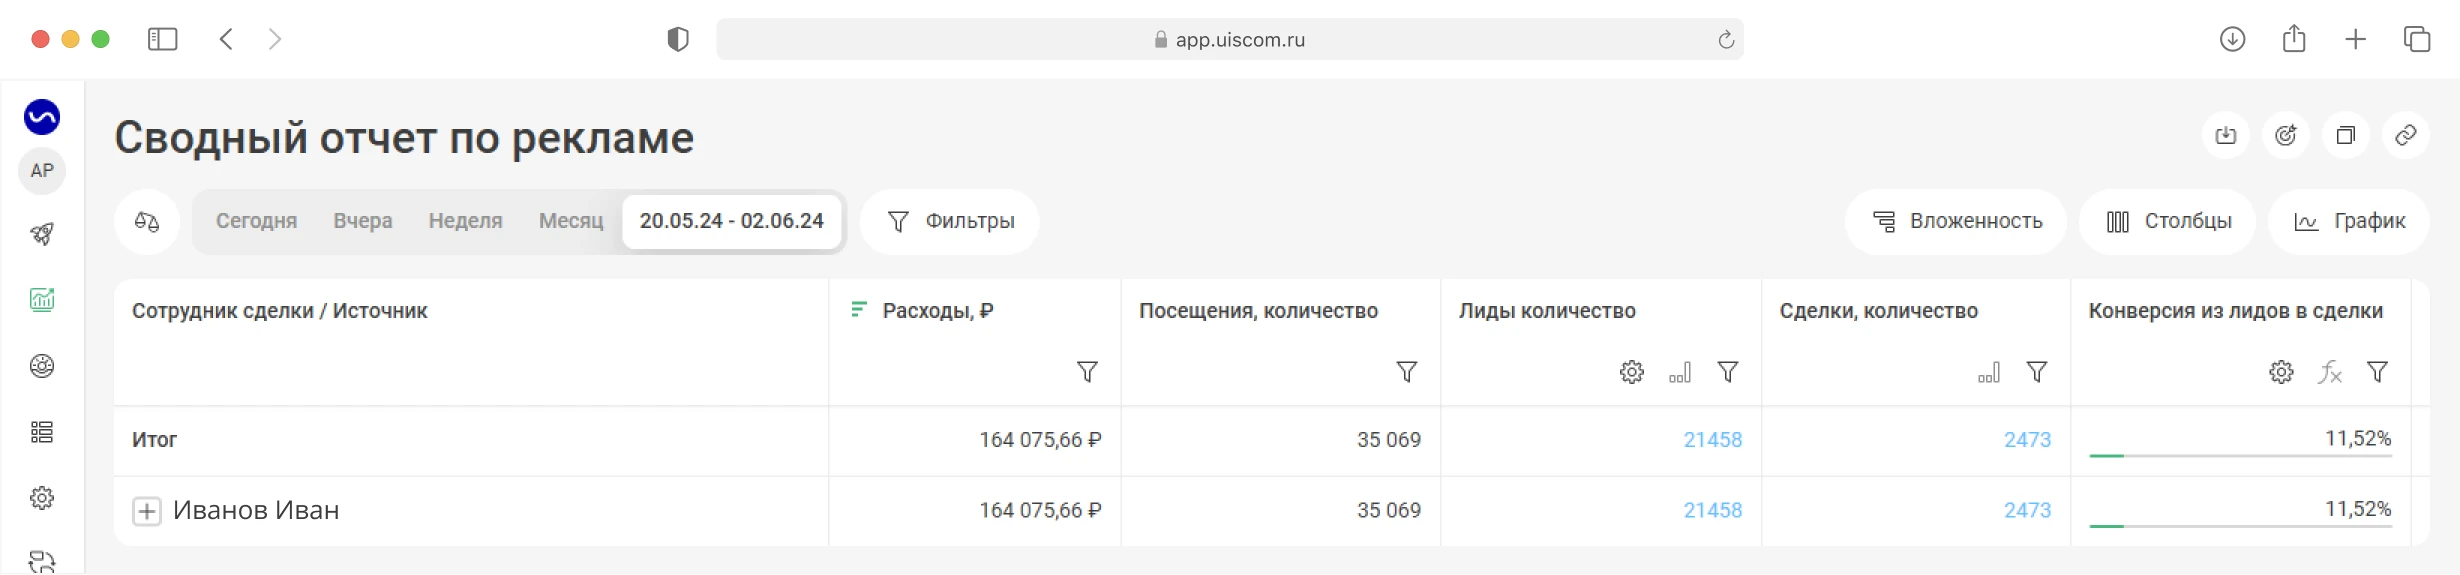Open the 21458 leads link in Итог row
This screenshot has width=2460, height=575.
point(1712,440)
